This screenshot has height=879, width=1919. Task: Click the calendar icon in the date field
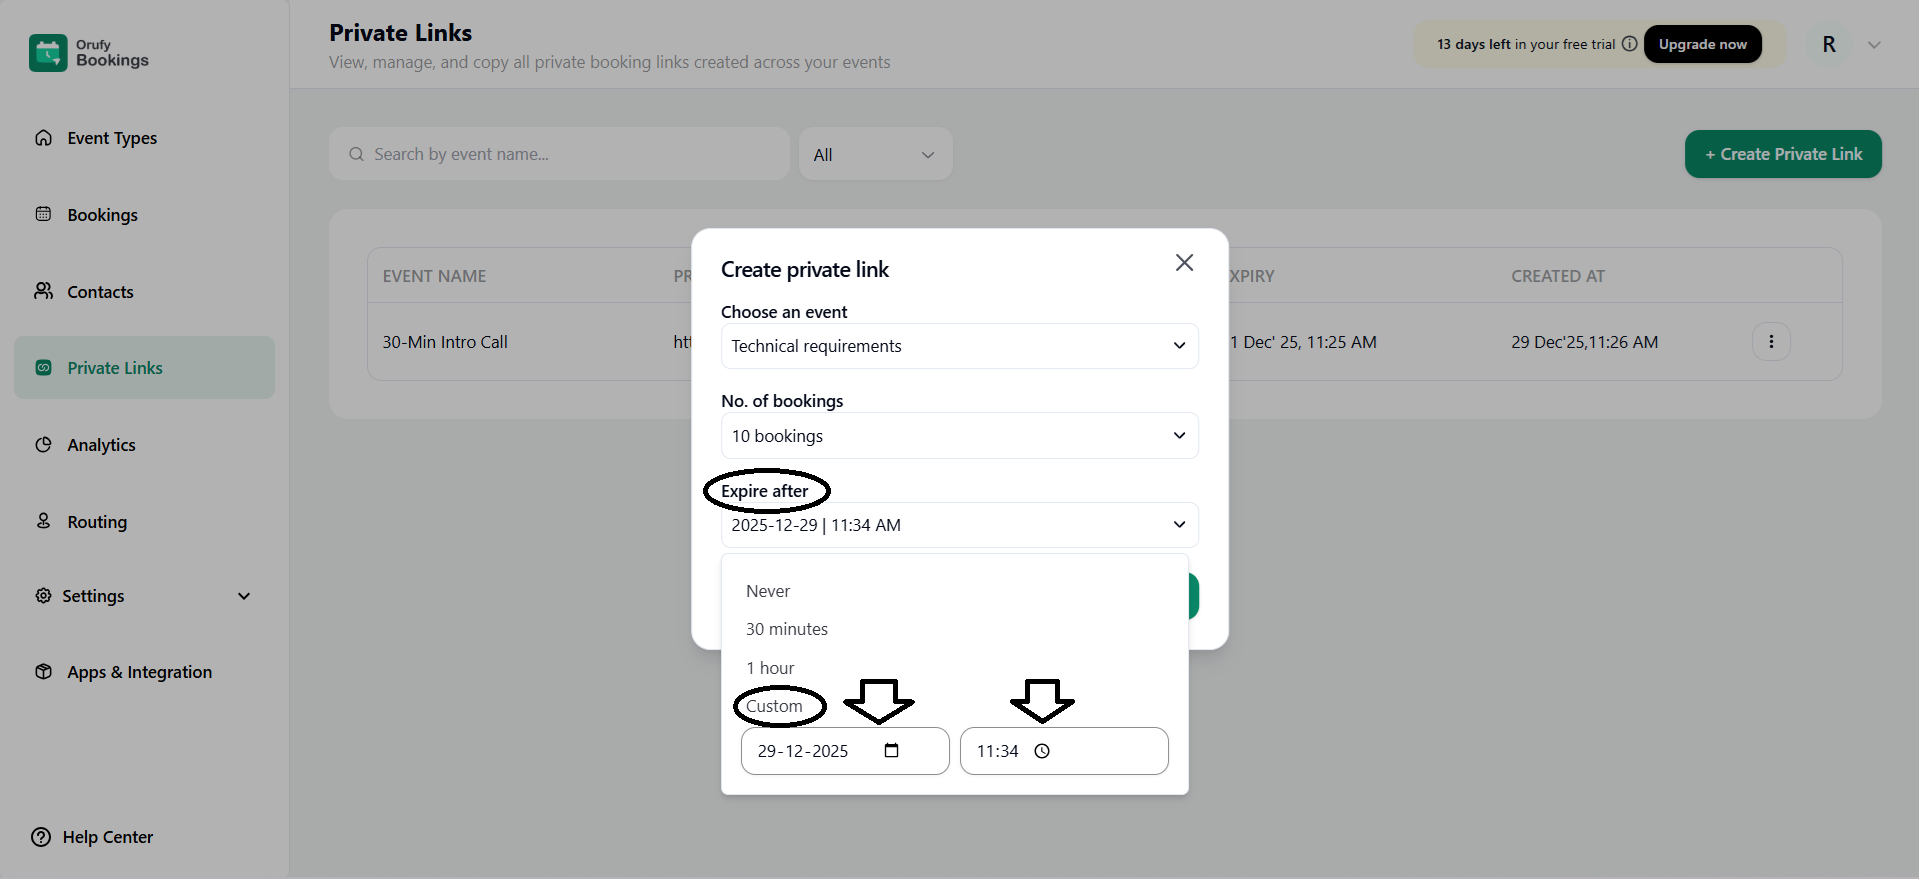click(892, 751)
